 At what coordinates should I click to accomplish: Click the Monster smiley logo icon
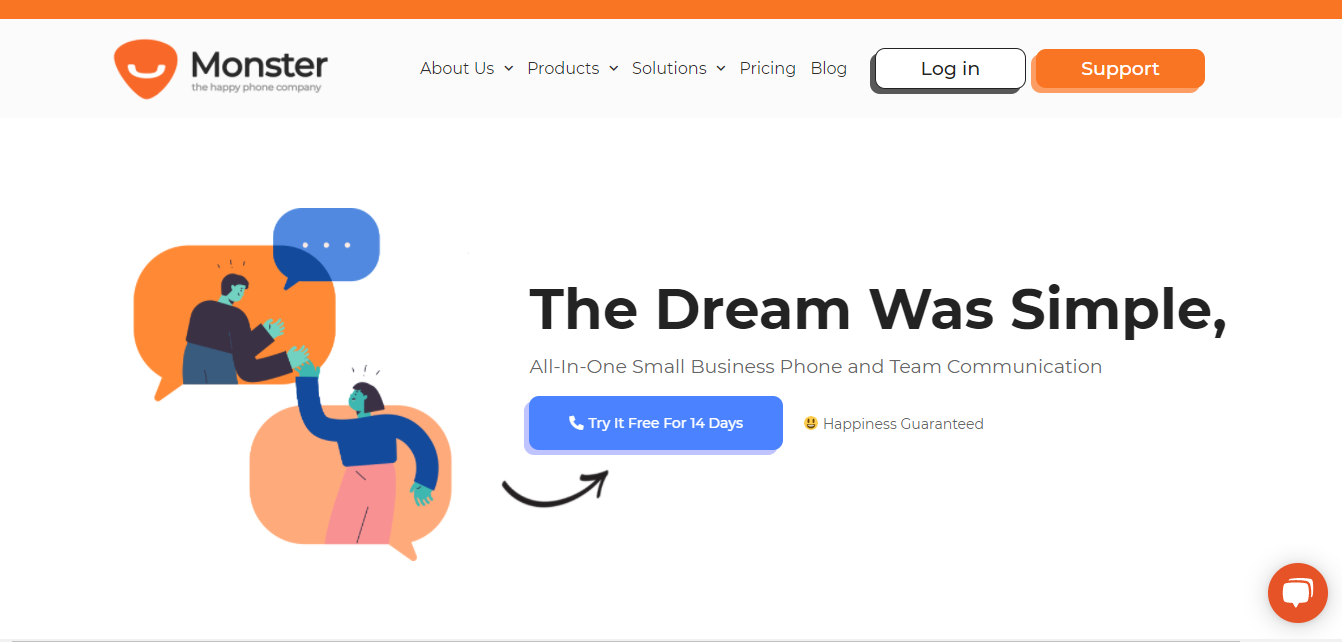click(x=146, y=69)
